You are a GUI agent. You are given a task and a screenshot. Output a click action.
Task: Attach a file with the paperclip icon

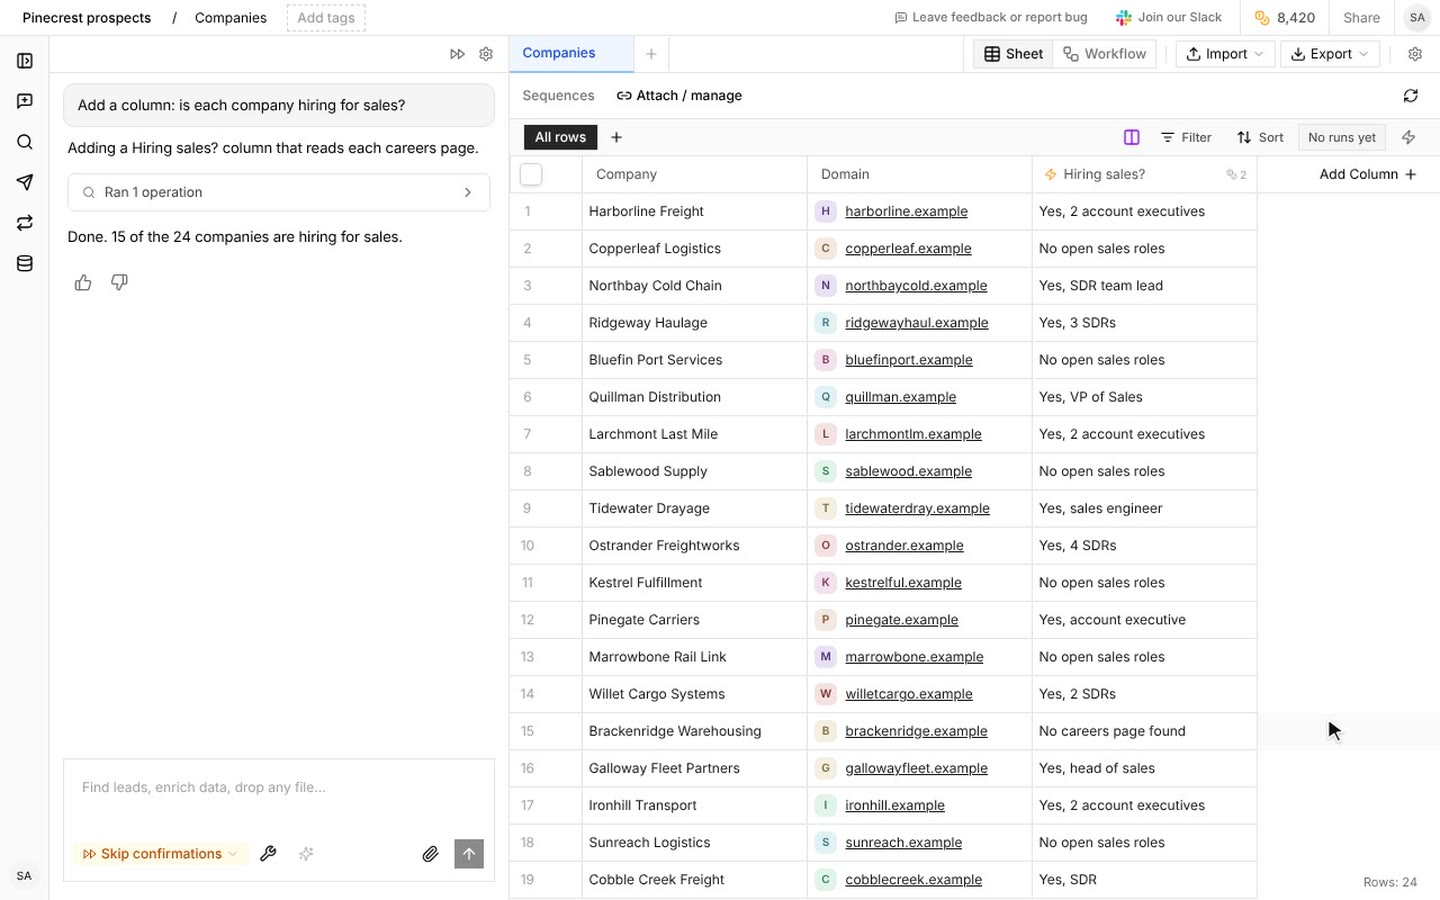(x=430, y=854)
